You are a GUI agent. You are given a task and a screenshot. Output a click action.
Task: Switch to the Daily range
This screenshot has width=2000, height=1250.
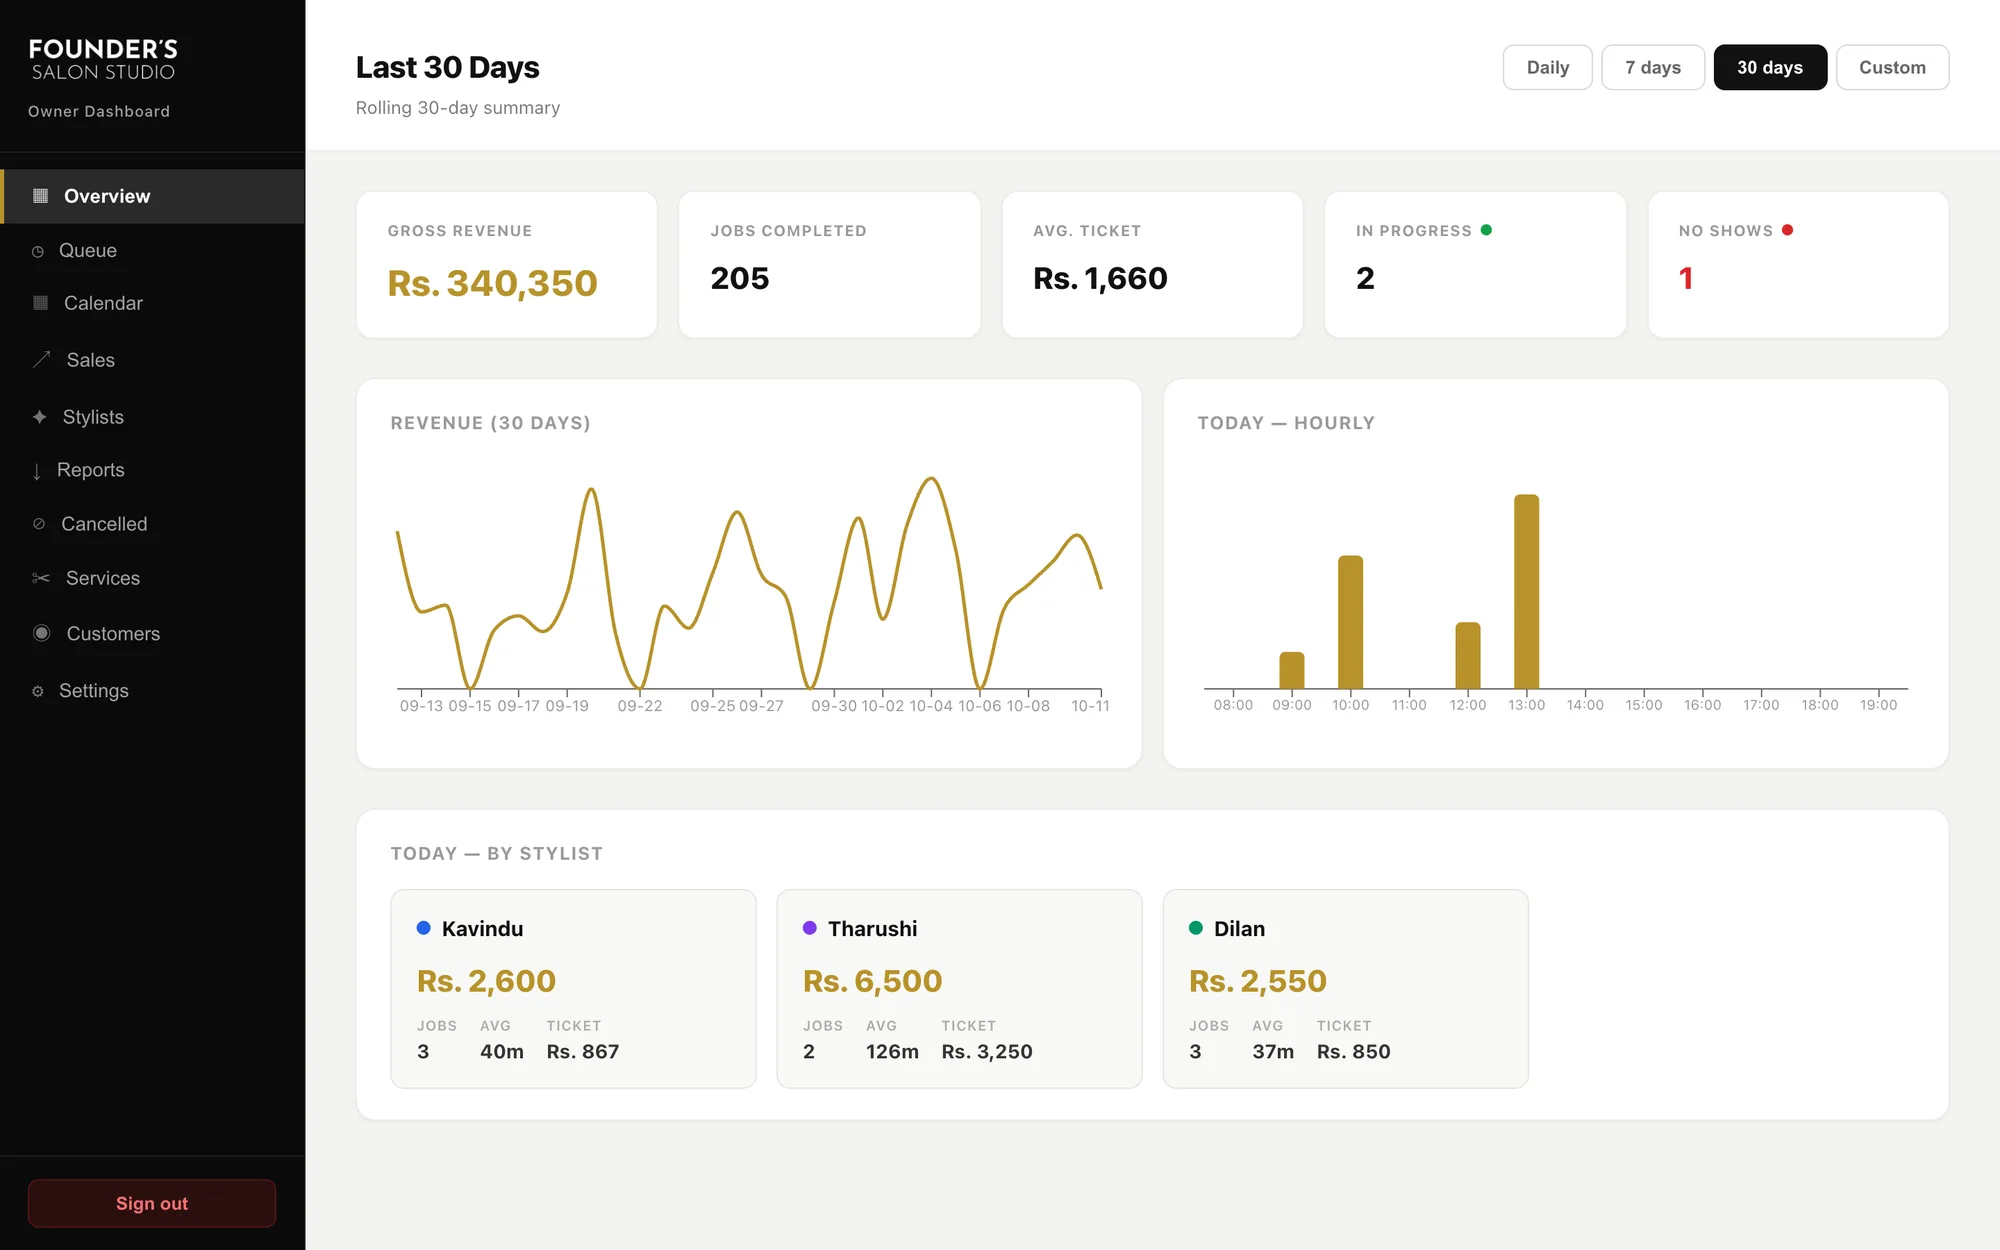pyautogui.click(x=1547, y=67)
